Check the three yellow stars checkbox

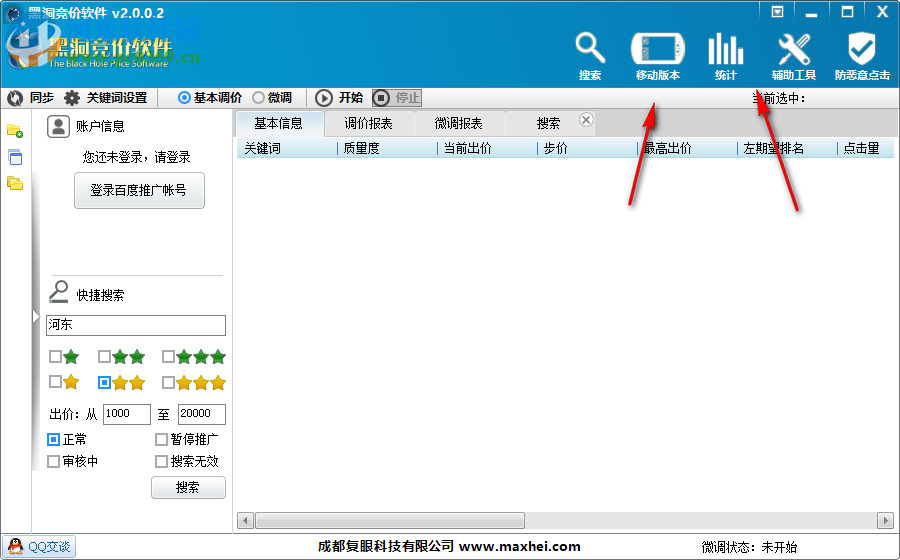pyautogui.click(x=168, y=382)
